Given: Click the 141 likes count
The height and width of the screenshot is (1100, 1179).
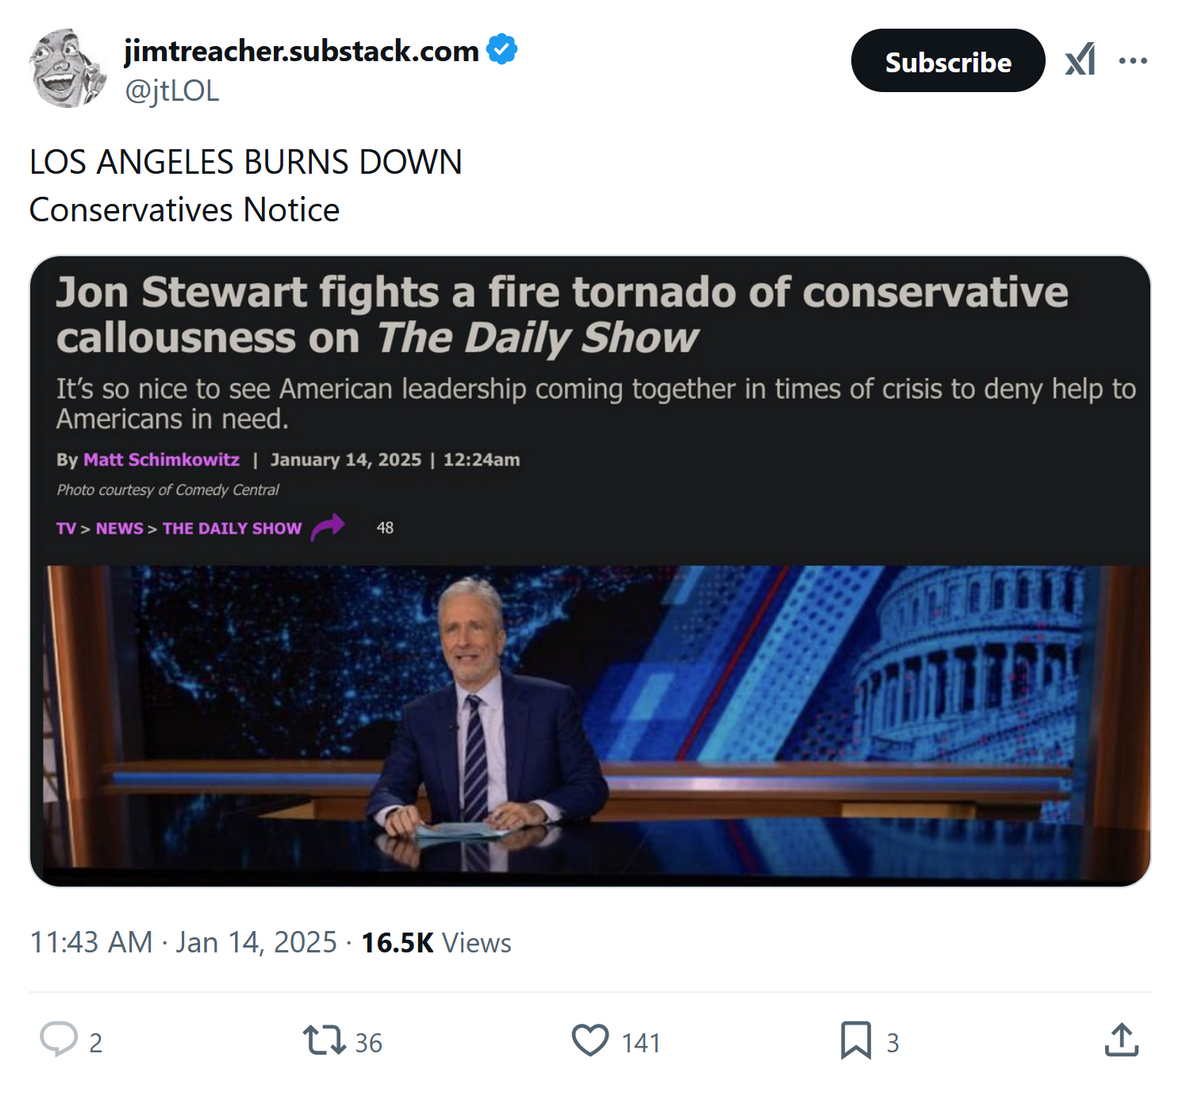Looking at the screenshot, I should pos(641,1043).
